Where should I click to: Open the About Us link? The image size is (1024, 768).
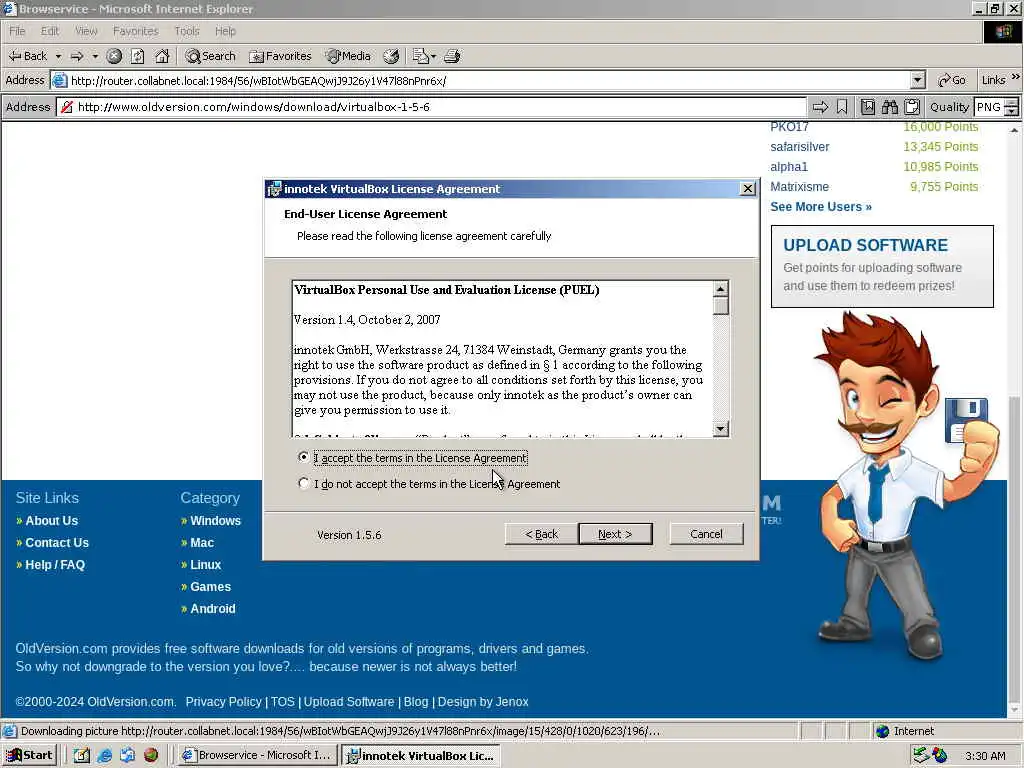(51, 520)
